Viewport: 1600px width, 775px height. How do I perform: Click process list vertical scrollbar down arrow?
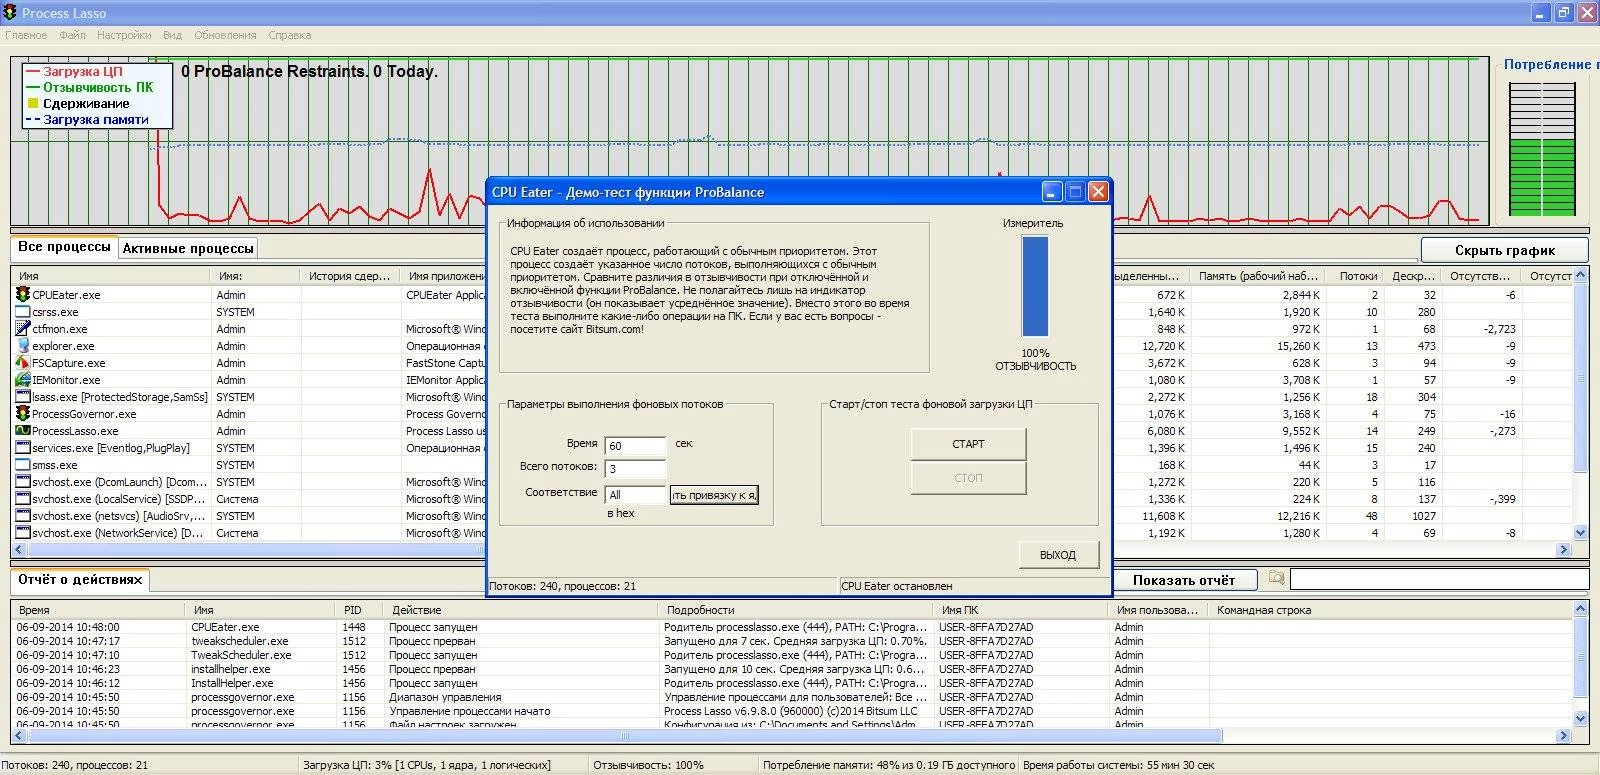click(1581, 533)
